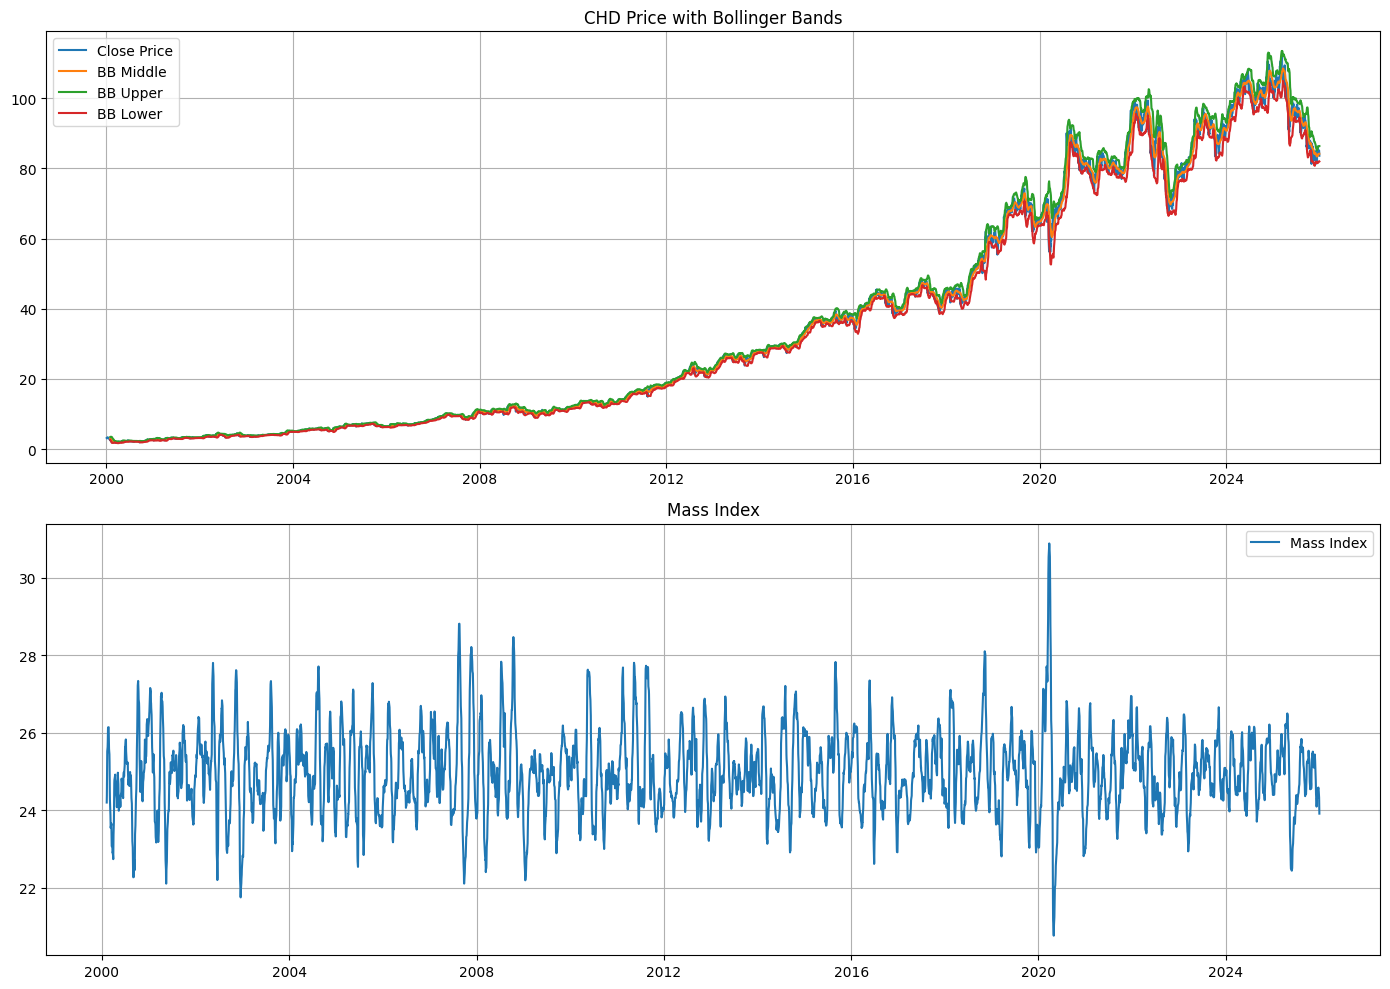Image resolution: width=1390 pixels, height=989 pixels.
Task: Click the green BB Upper legend line
Action: [x=72, y=93]
